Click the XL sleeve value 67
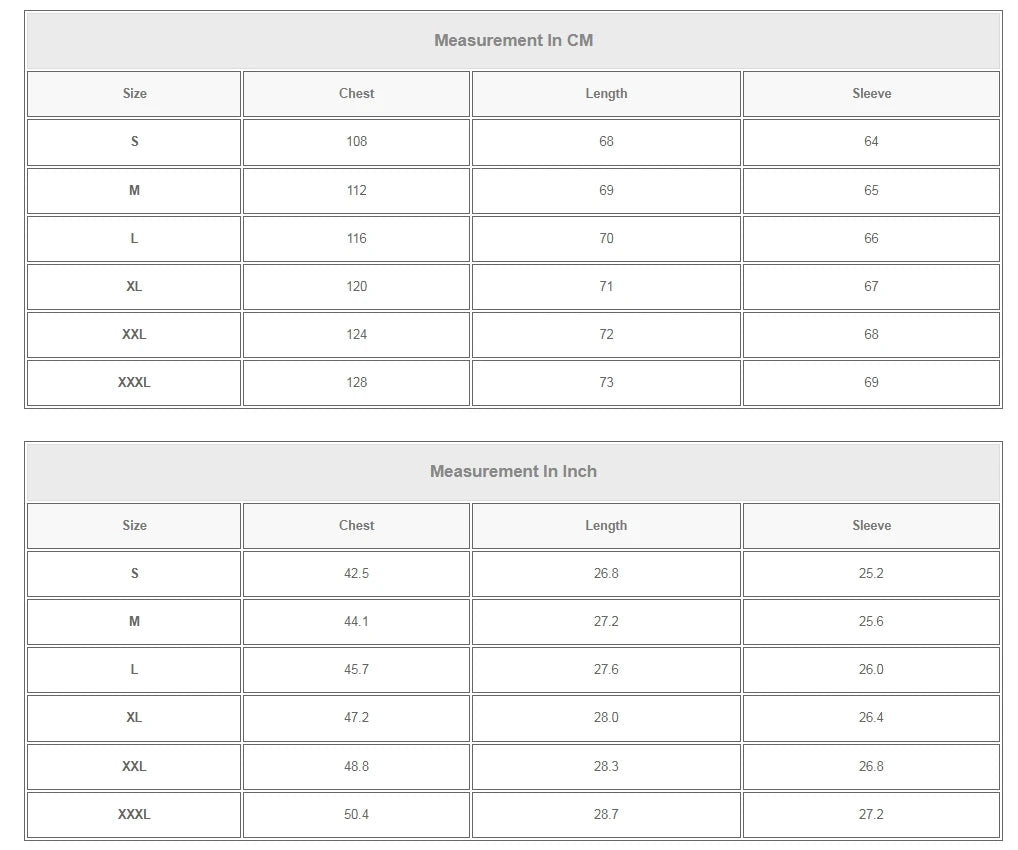This screenshot has width=1018, height=850. [871, 287]
